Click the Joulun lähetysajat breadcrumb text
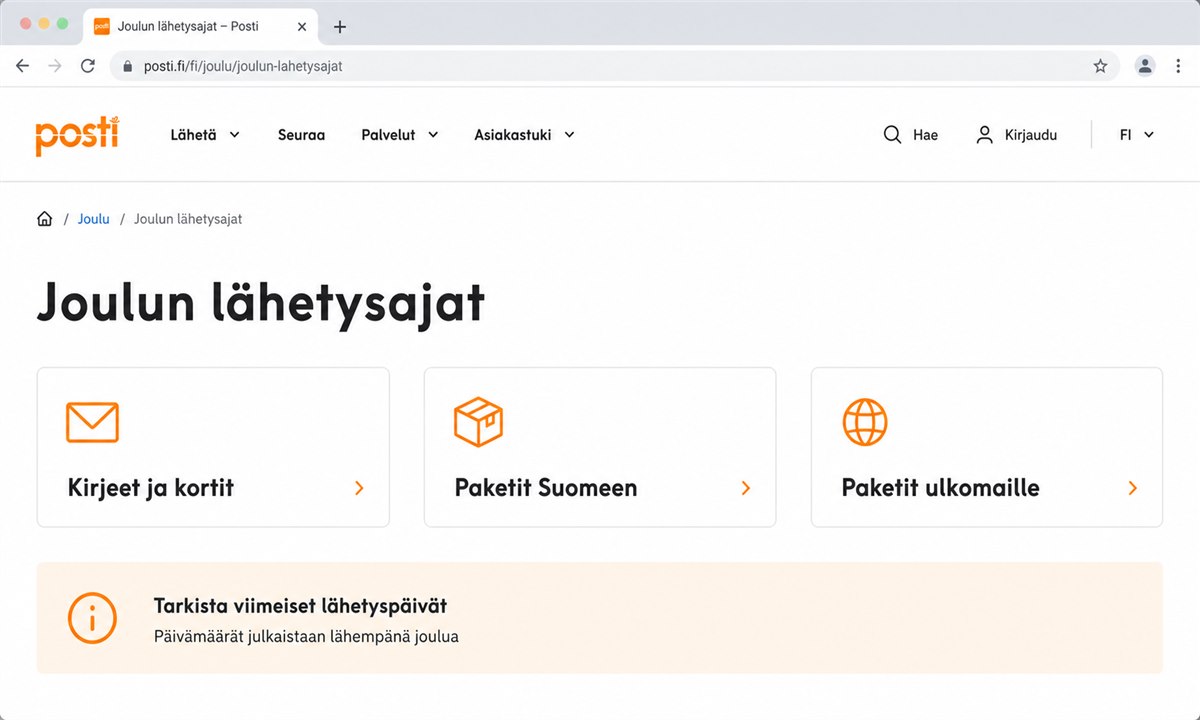The image size is (1200, 720). point(188,219)
